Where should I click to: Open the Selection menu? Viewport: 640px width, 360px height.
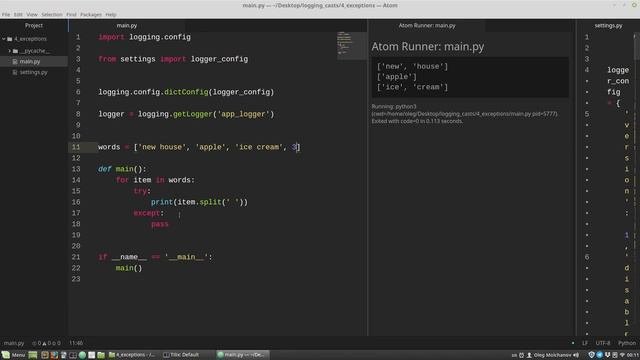52,14
